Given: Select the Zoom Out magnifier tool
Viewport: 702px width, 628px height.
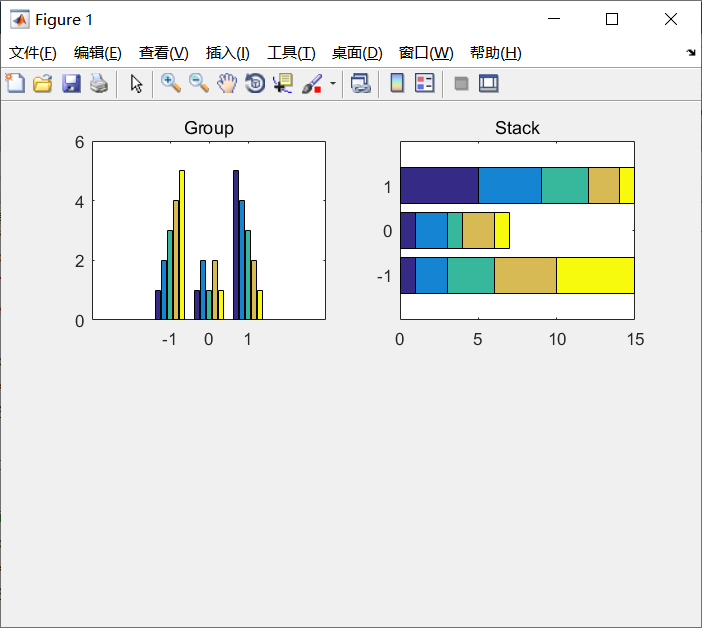Looking at the screenshot, I should (x=199, y=84).
